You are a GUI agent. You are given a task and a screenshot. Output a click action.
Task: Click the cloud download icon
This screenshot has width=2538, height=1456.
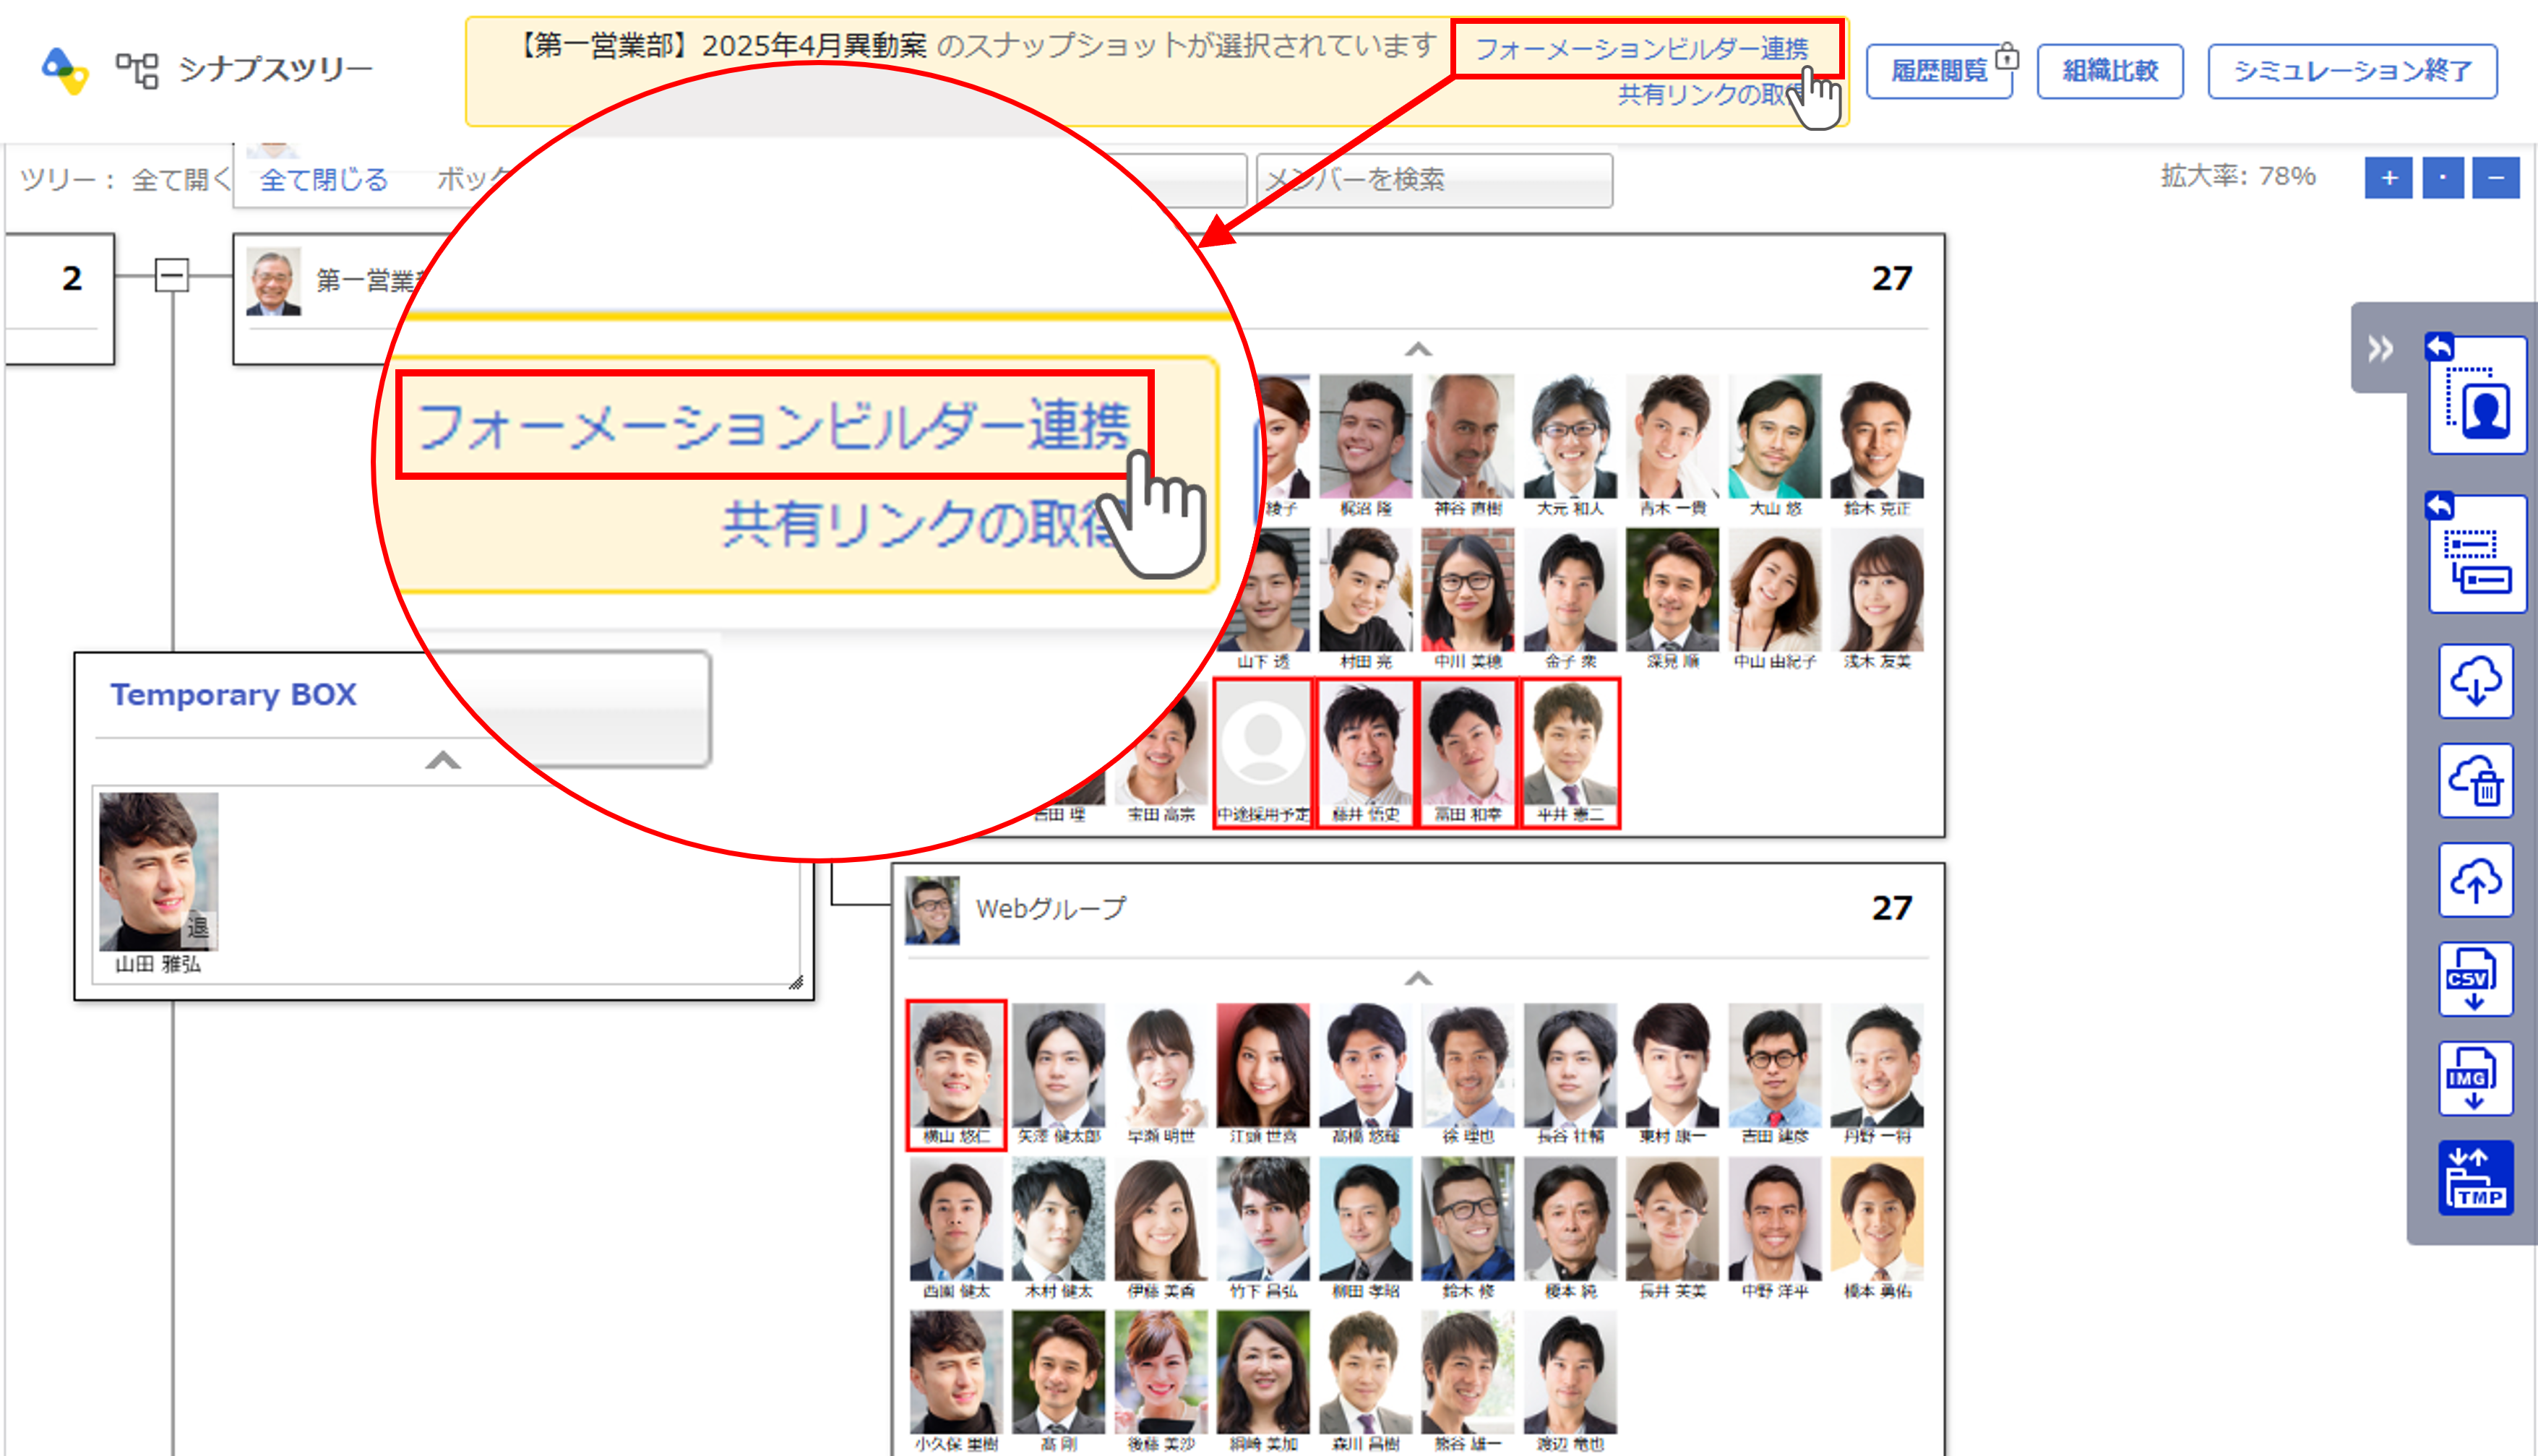(x=2475, y=681)
